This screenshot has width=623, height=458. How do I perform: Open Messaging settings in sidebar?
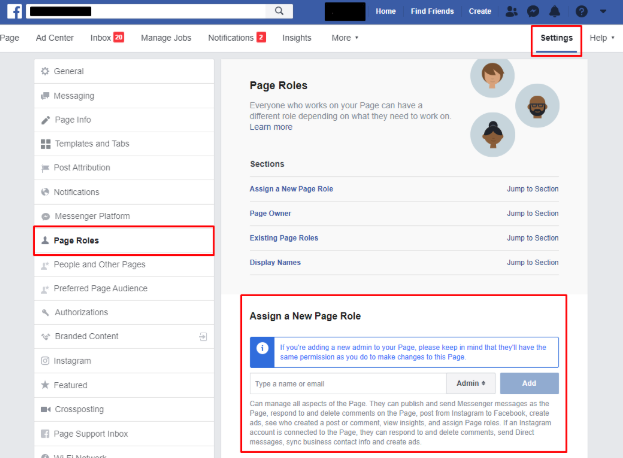coord(124,96)
